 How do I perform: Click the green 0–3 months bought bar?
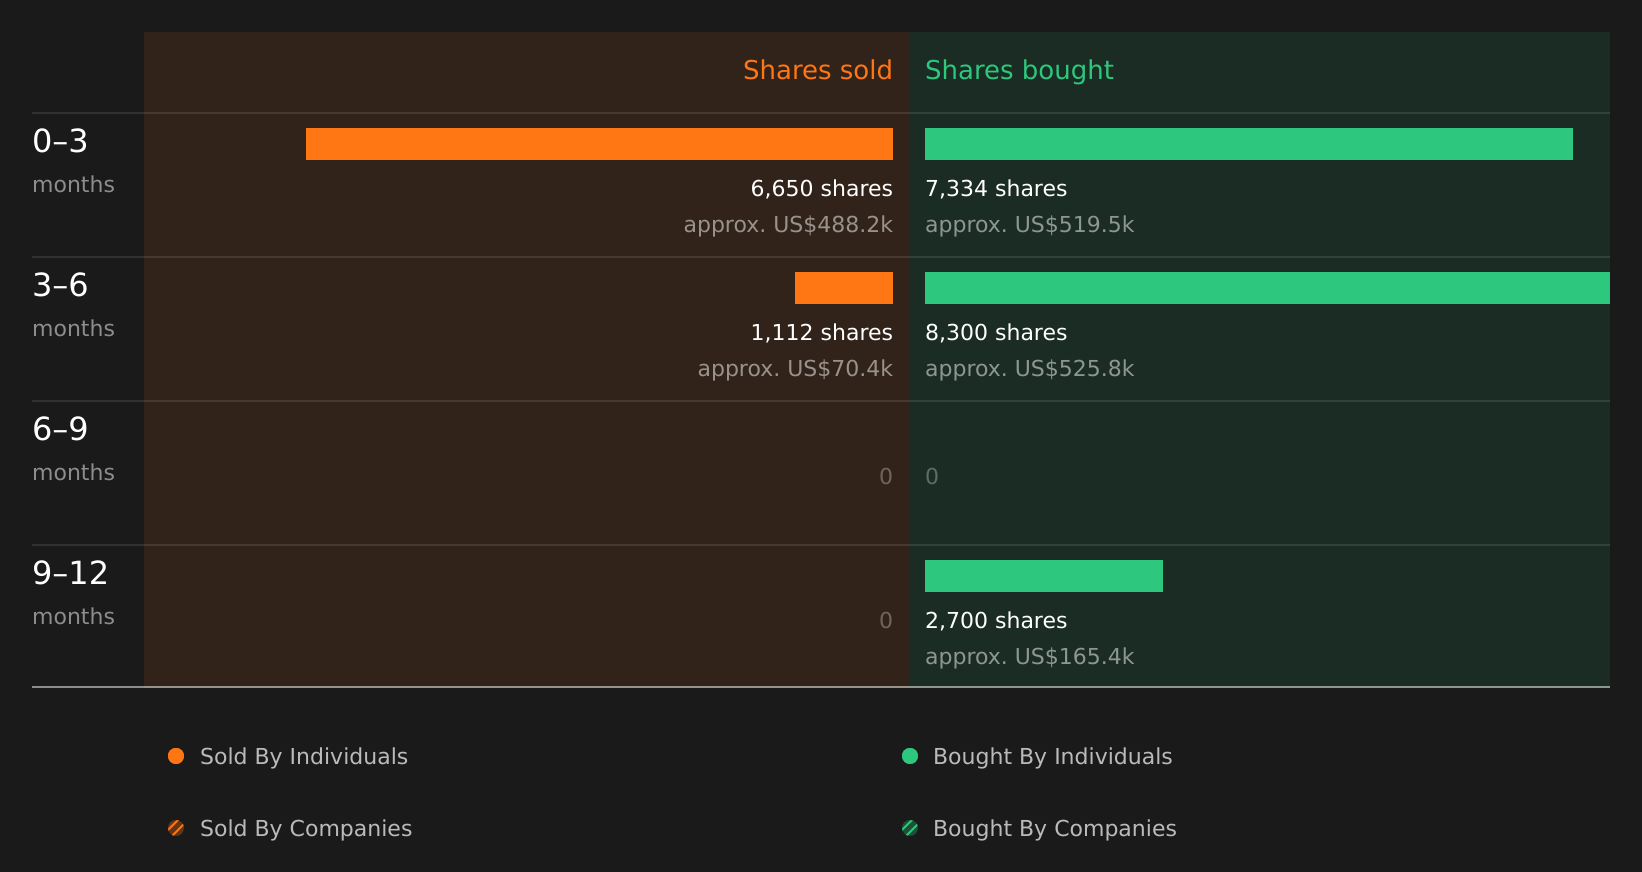click(1249, 144)
